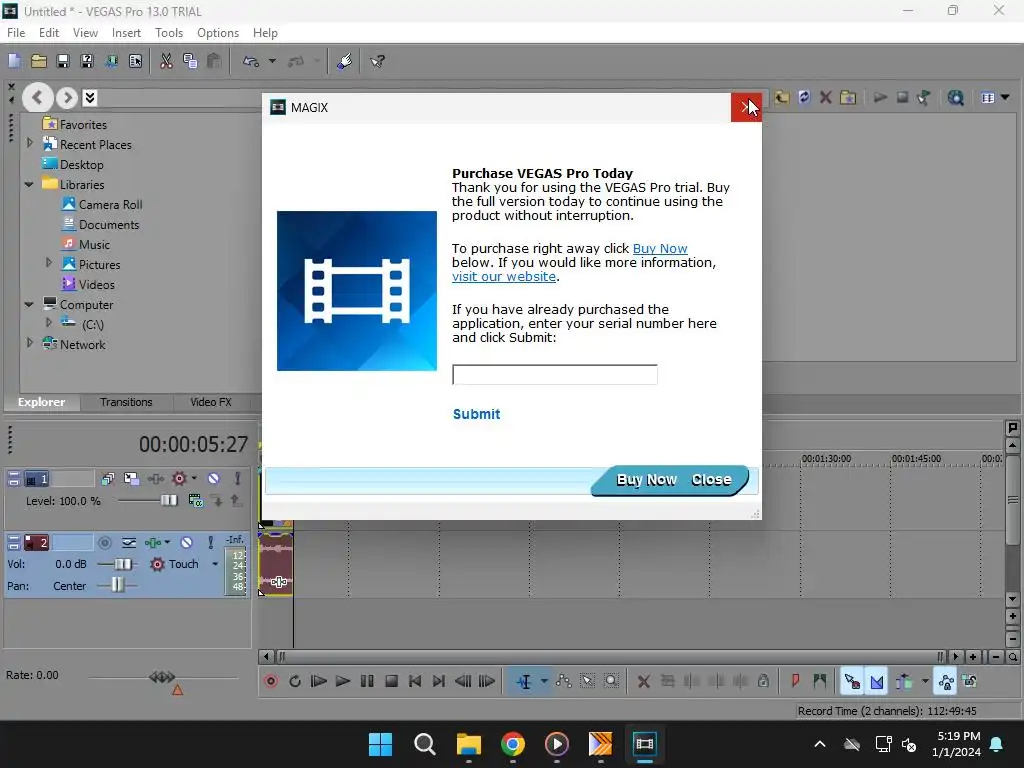Screen dimensions: 1024x768
Task: Open the Insert menu
Action: coord(126,33)
